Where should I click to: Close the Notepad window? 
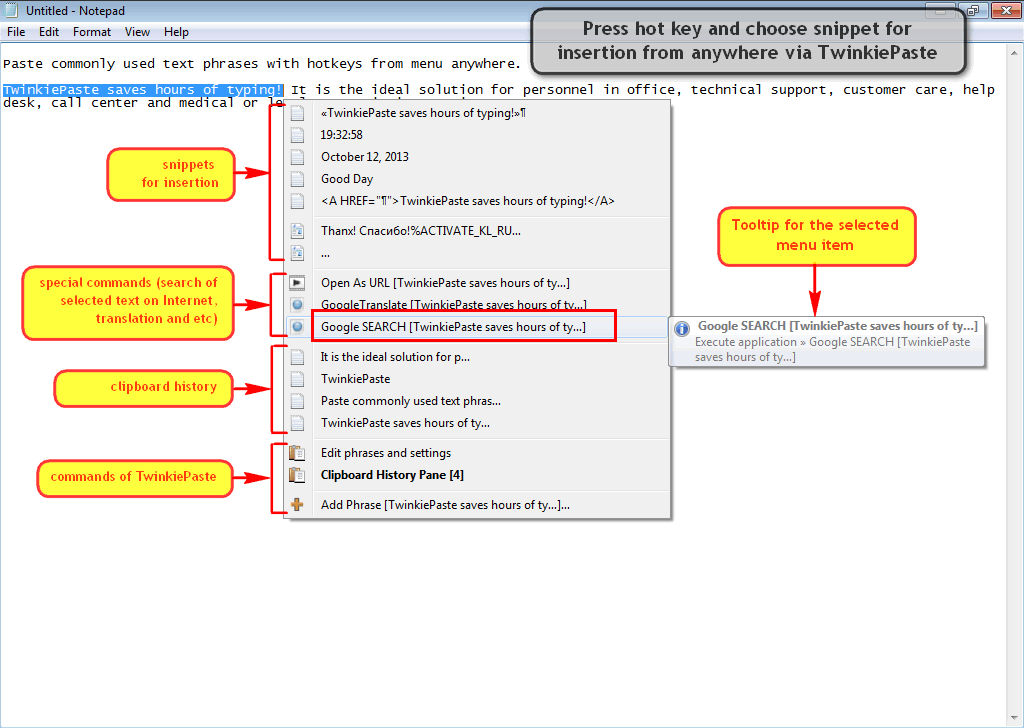click(x=1006, y=10)
